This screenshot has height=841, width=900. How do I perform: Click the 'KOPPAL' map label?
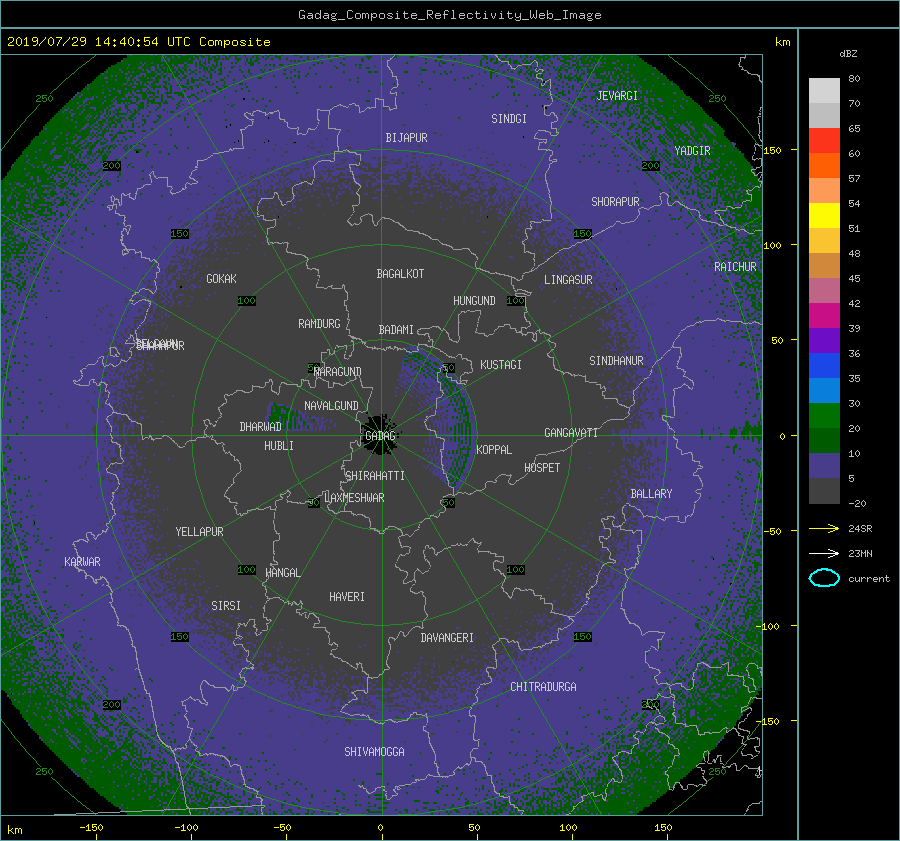click(x=494, y=450)
